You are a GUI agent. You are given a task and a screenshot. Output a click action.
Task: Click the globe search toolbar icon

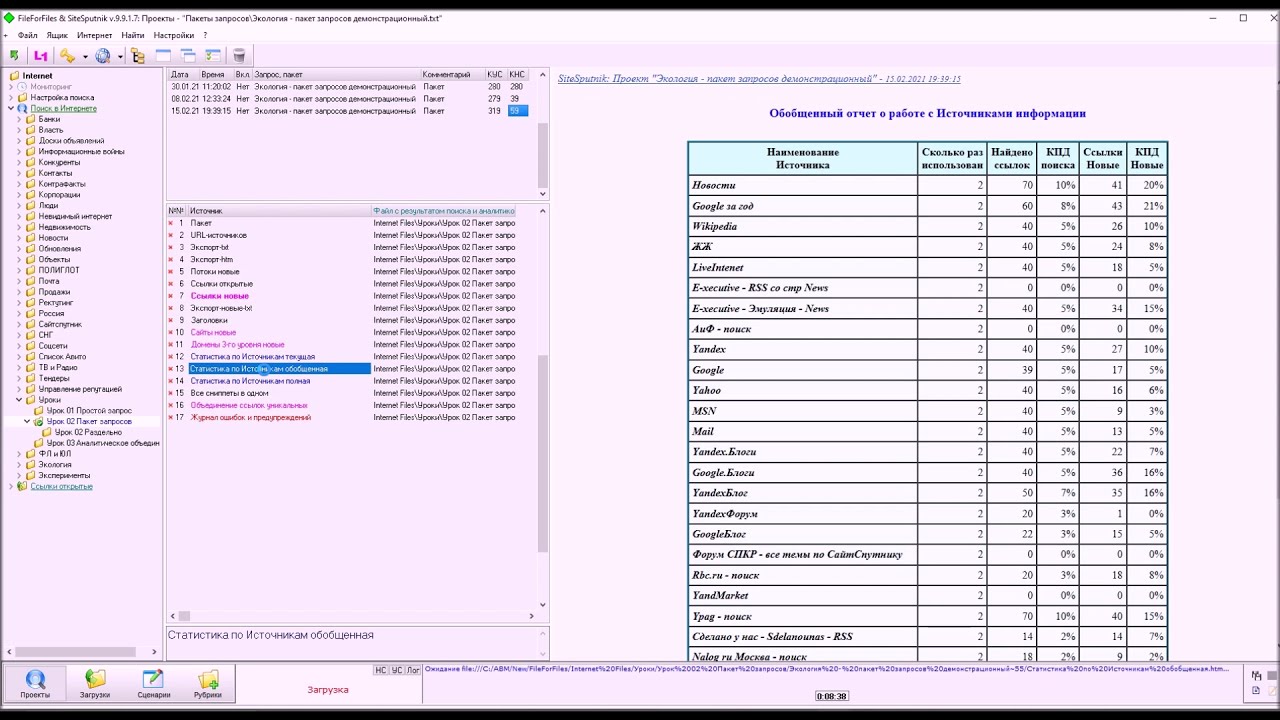coord(103,56)
